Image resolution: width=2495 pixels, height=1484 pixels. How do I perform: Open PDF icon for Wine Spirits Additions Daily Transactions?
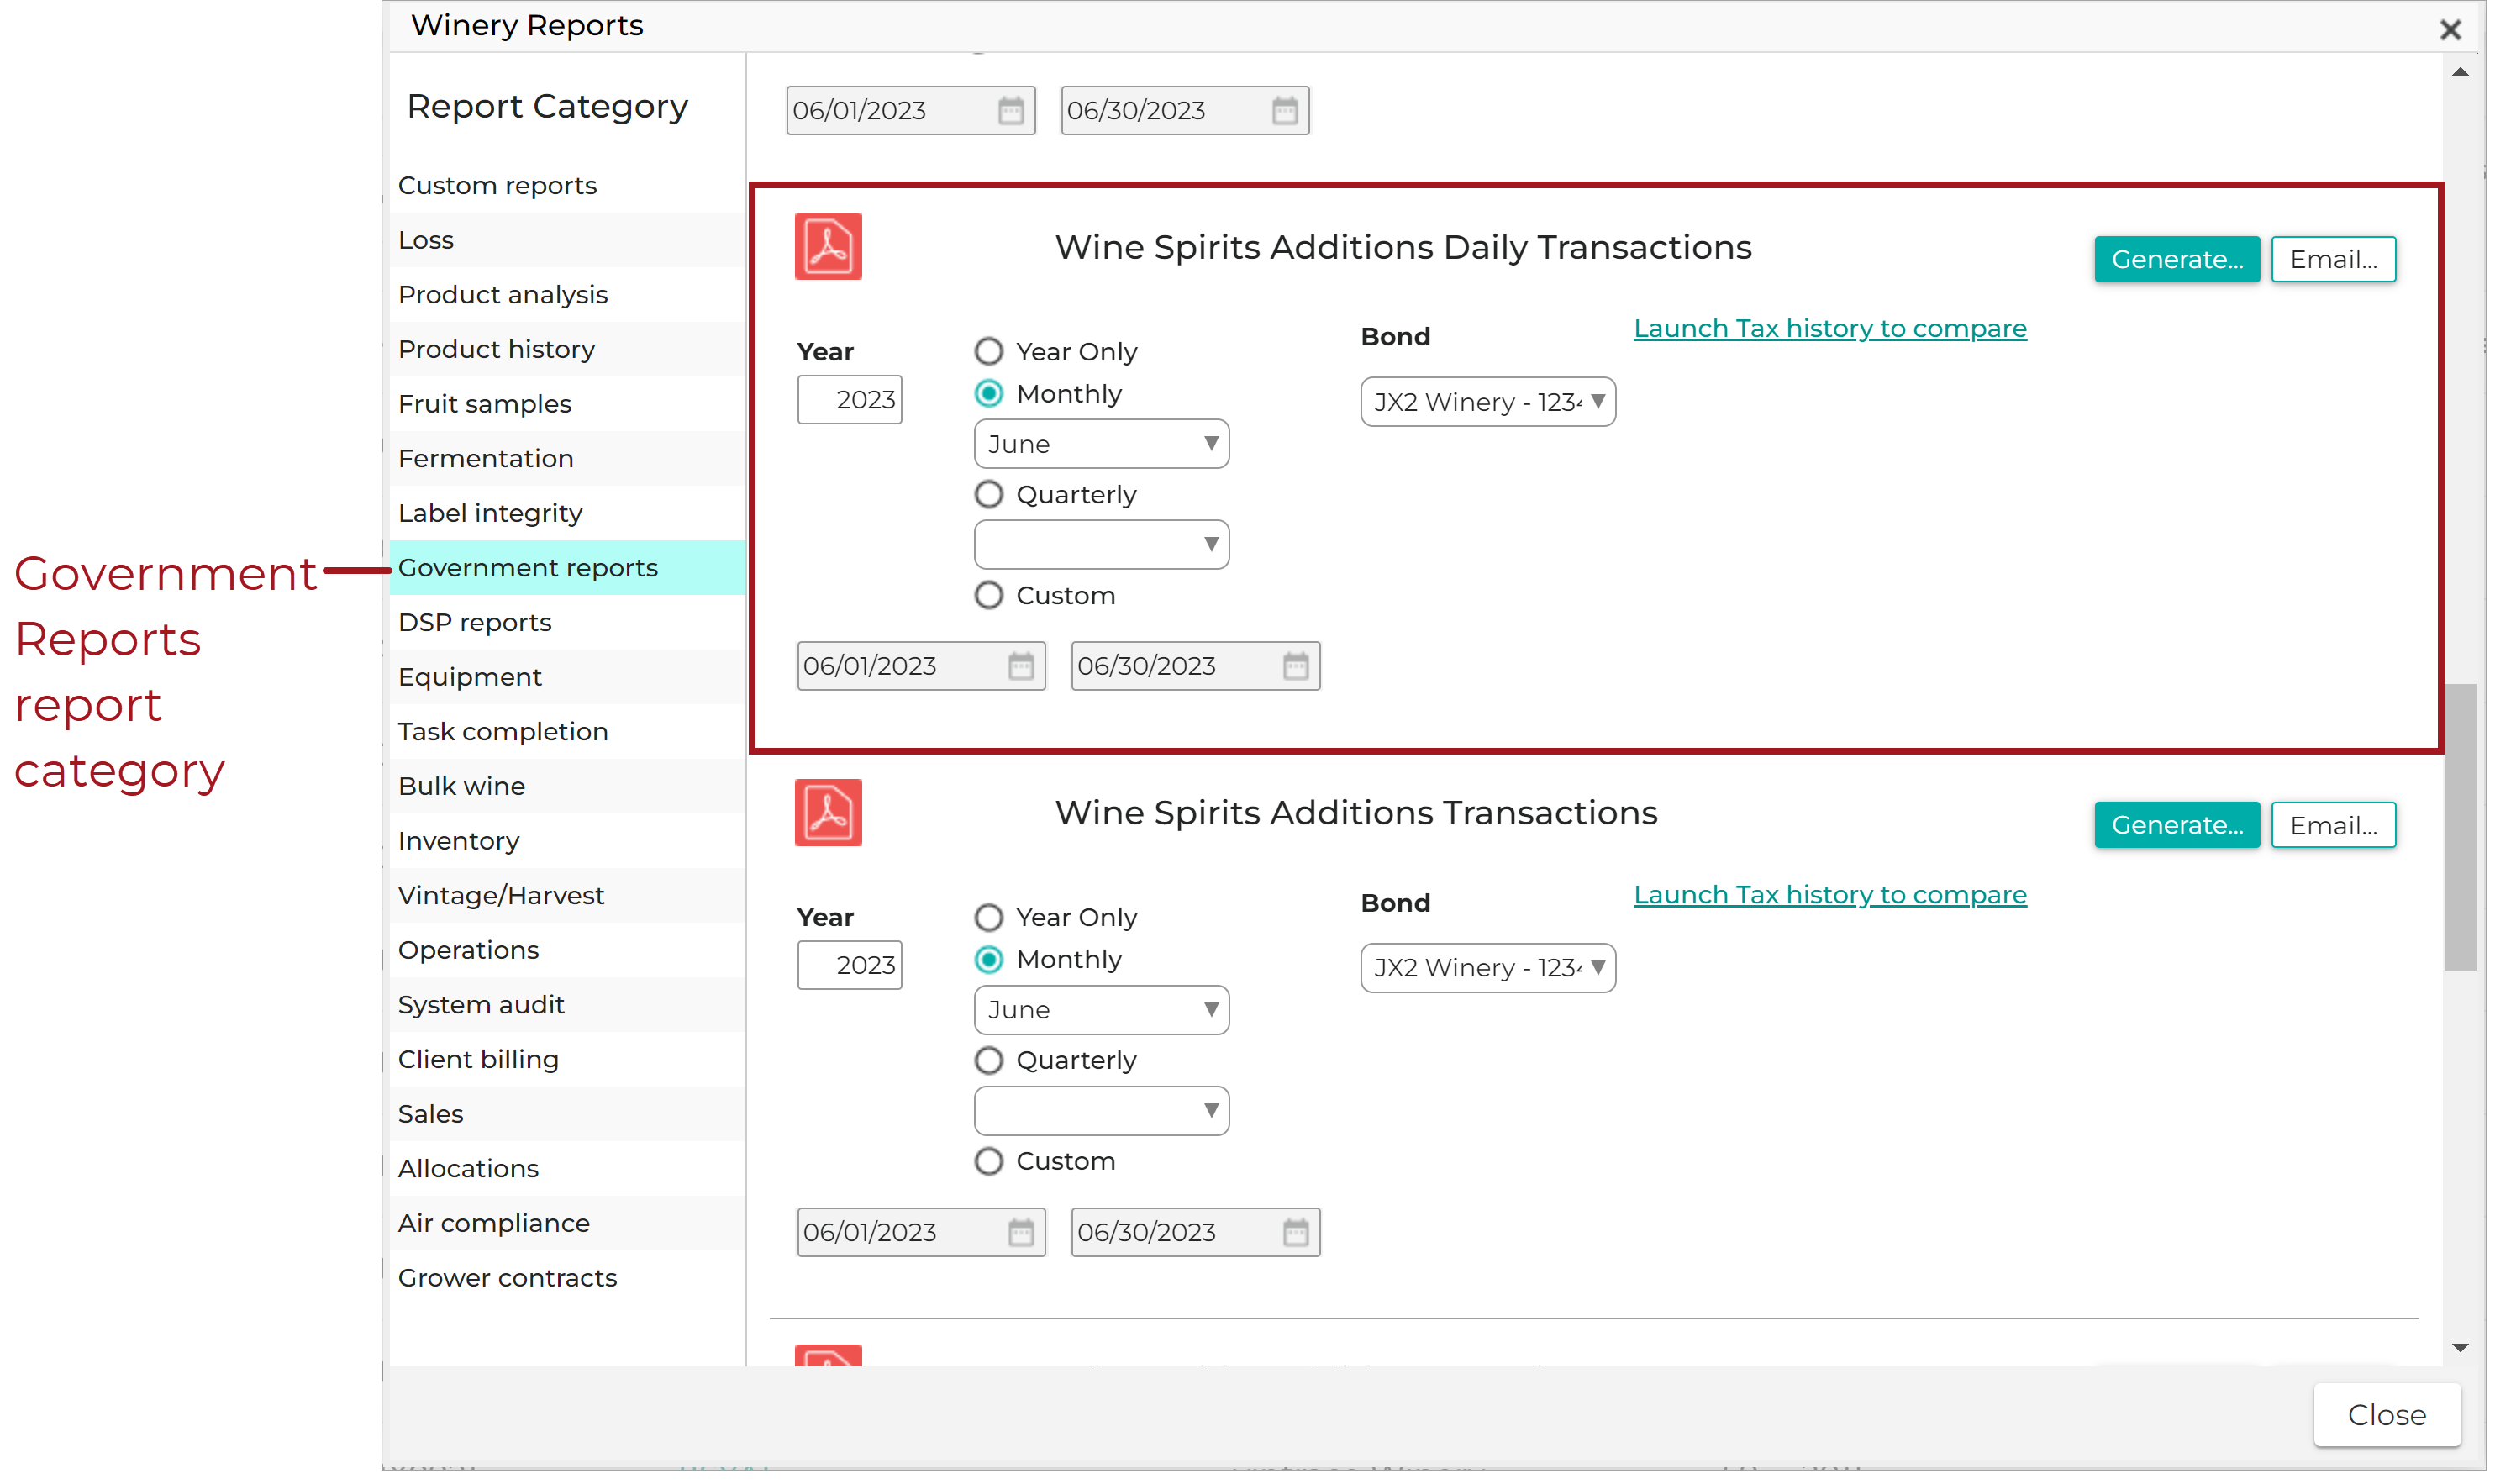coord(828,246)
